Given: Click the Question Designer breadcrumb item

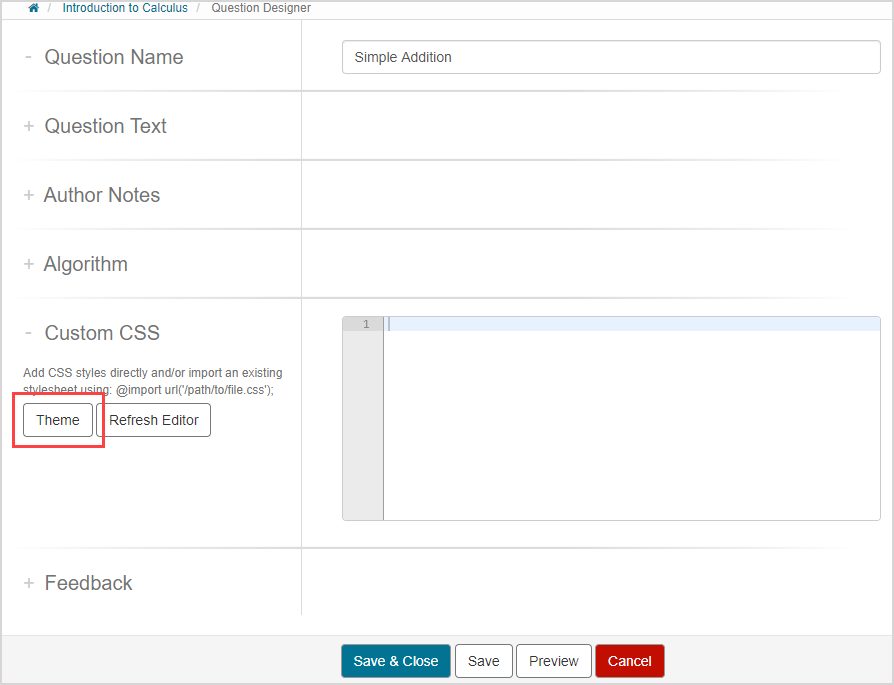Looking at the screenshot, I should coord(261,8).
